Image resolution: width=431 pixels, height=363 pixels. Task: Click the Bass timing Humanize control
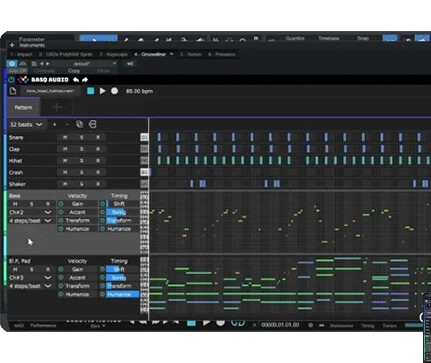tap(122, 229)
